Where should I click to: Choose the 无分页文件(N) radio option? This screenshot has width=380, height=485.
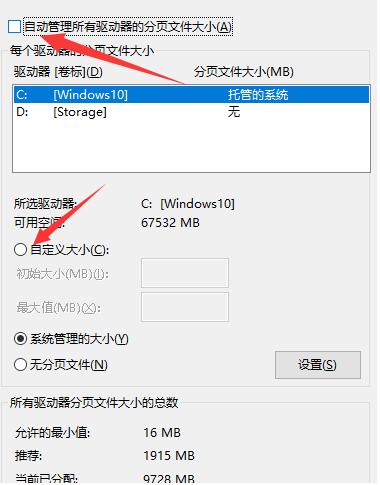[20, 364]
